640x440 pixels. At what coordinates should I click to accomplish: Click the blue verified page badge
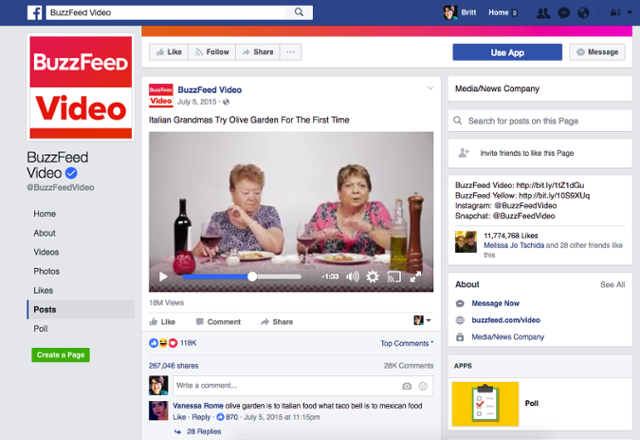point(71,173)
